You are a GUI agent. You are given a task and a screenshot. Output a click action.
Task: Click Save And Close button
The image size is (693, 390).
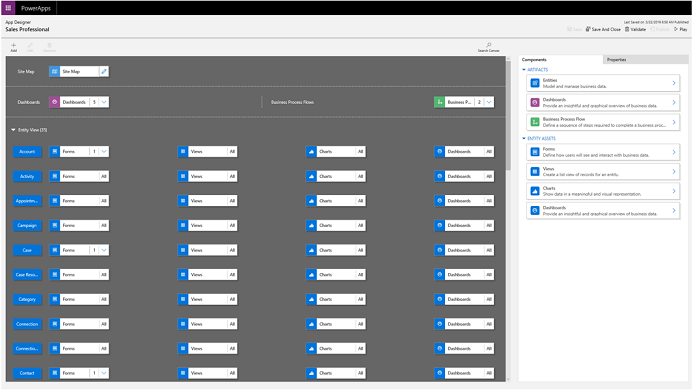tap(603, 29)
